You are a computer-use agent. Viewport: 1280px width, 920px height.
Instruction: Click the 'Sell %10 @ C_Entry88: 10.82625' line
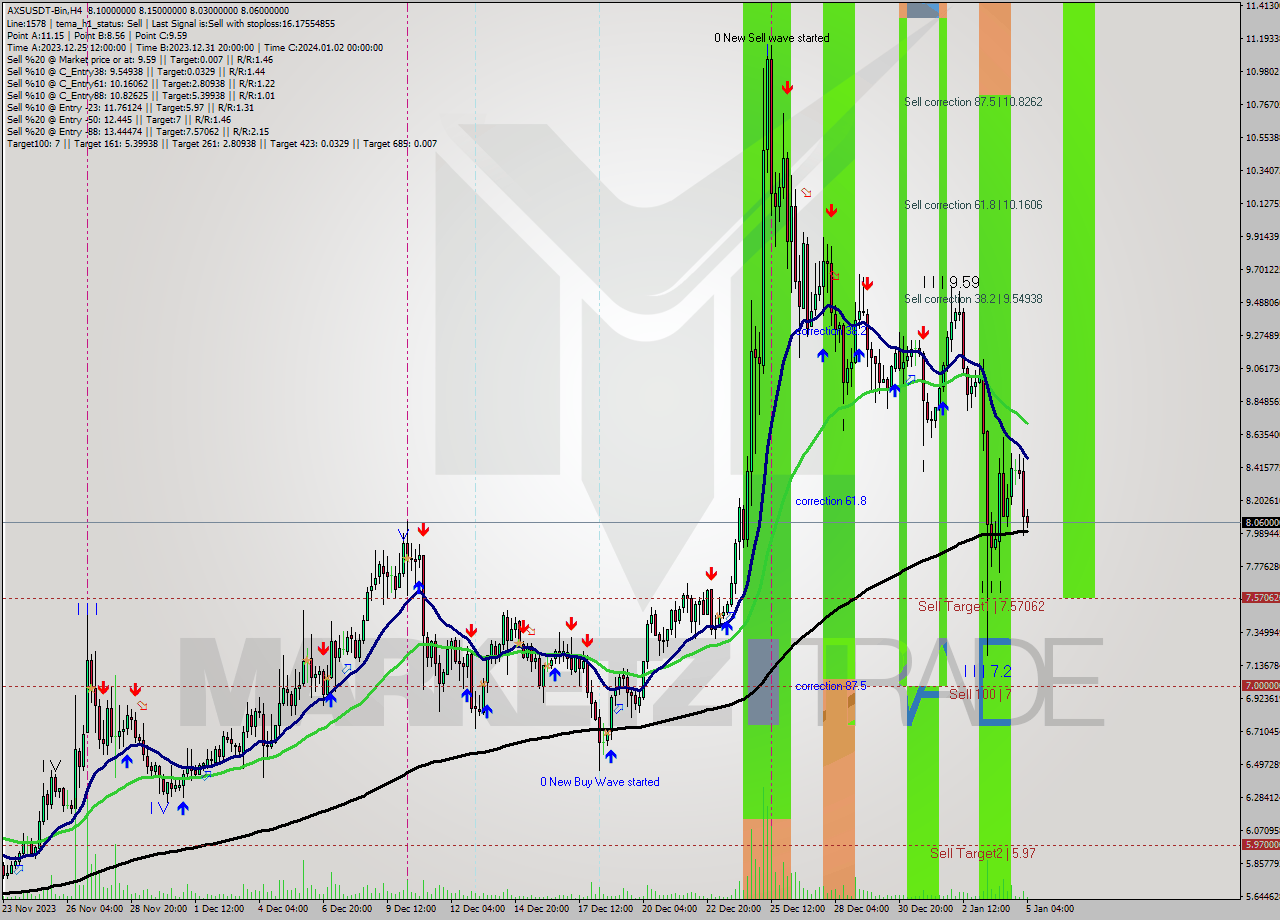pos(140,95)
